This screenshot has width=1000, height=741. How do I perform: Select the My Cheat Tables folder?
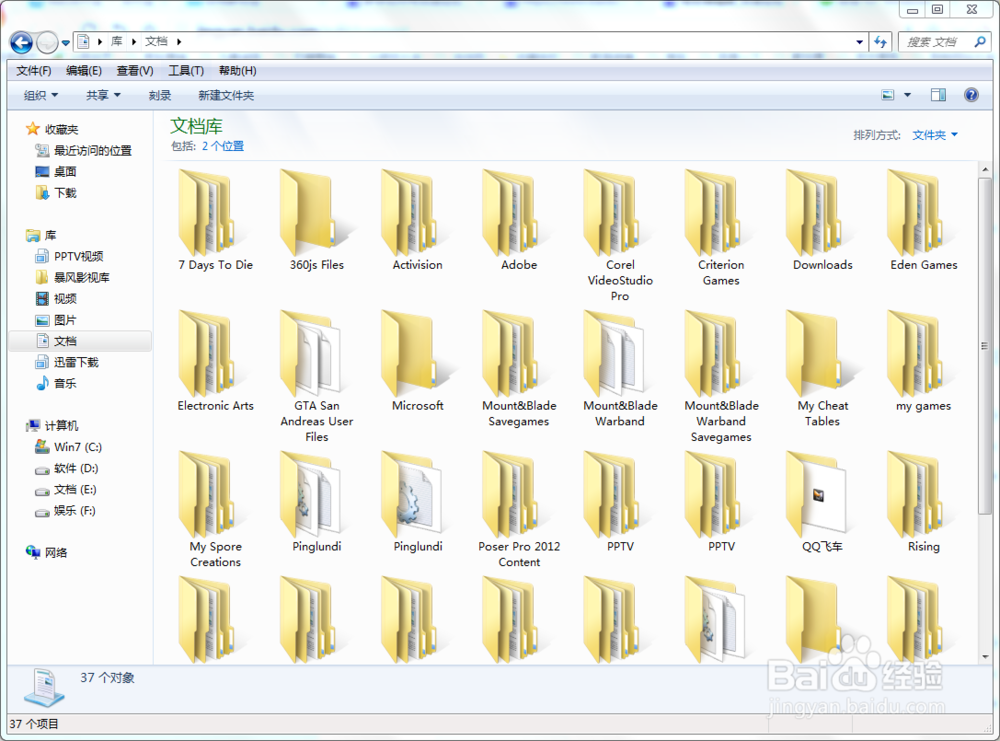tap(823, 369)
